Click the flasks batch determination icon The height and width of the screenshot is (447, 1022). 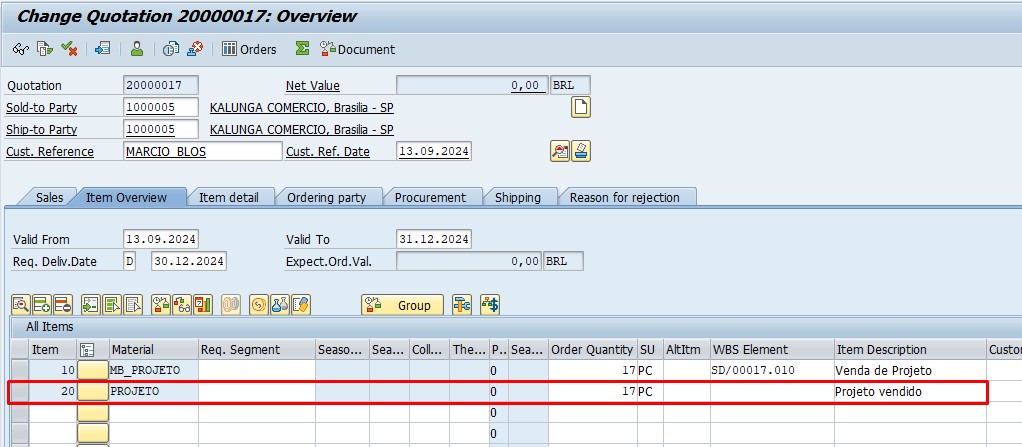click(280, 304)
